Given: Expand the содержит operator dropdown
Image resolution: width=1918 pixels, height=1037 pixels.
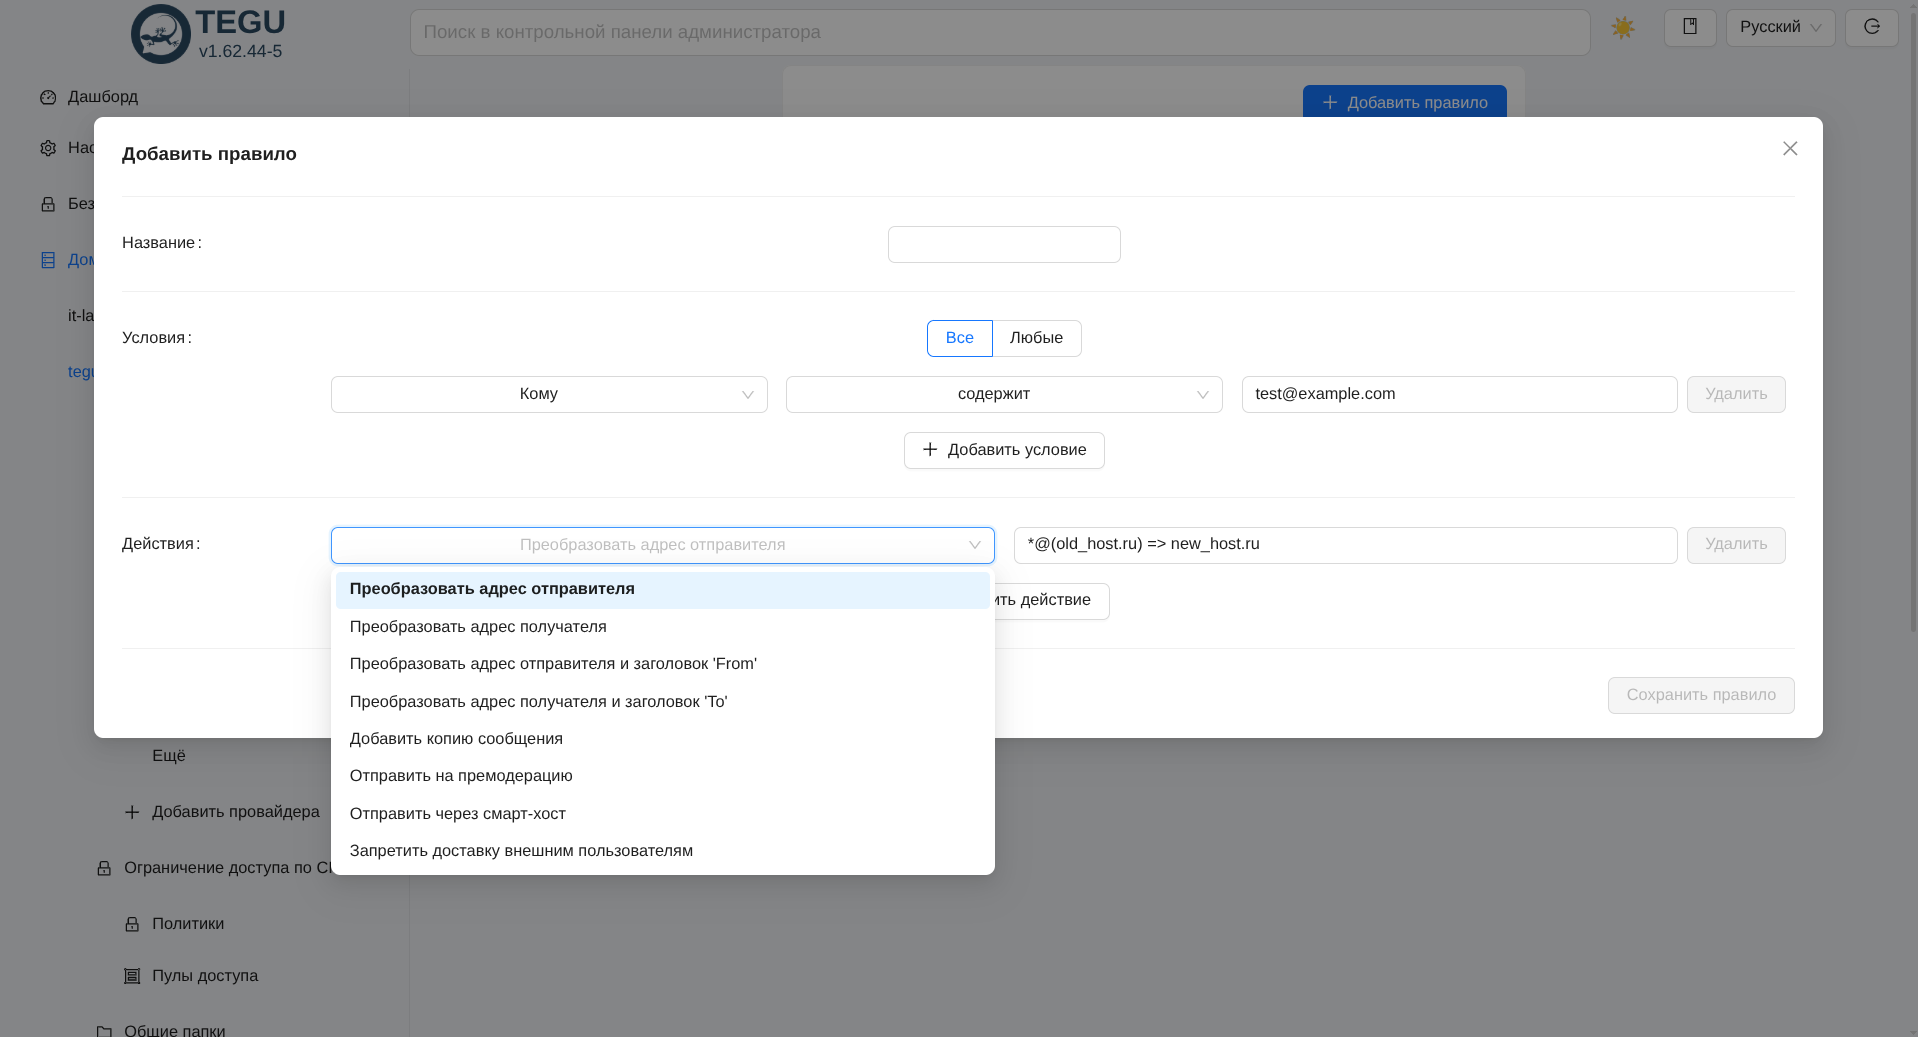Looking at the screenshot, I should 1004,394.
